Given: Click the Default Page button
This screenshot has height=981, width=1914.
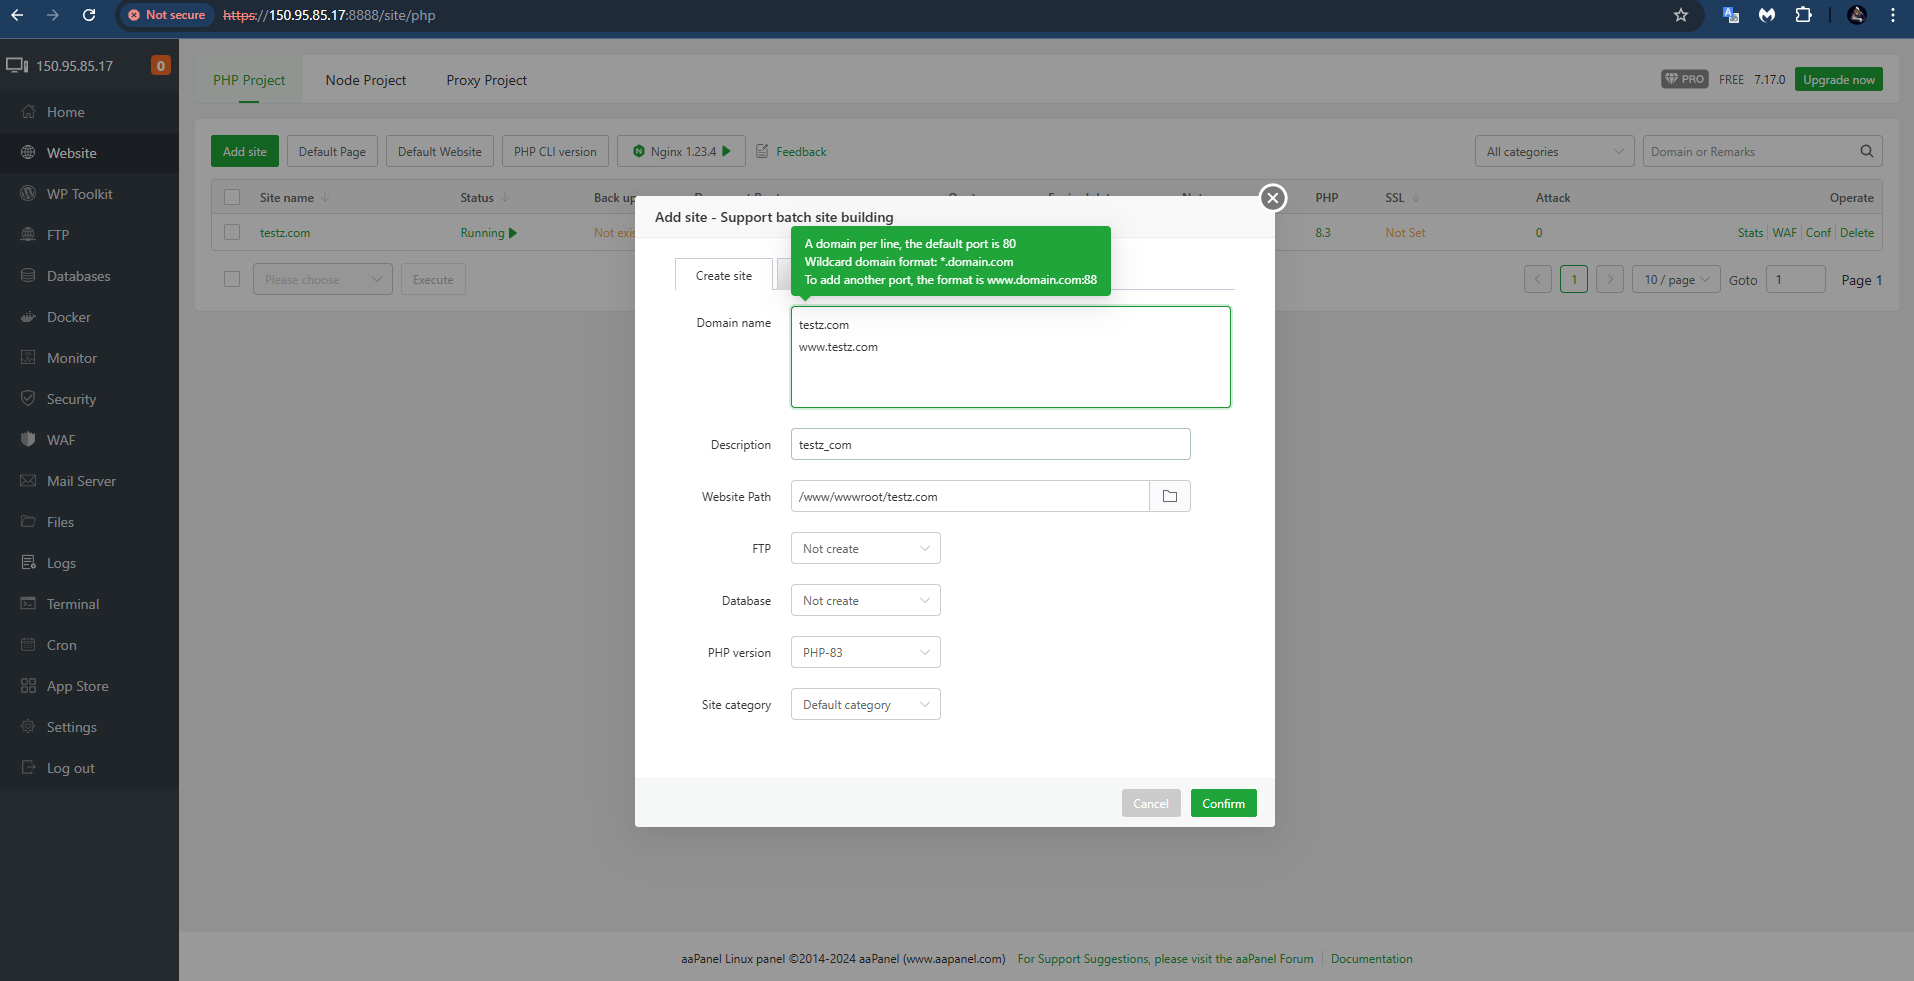Looking at the screenshot, I should coord(332,151).
